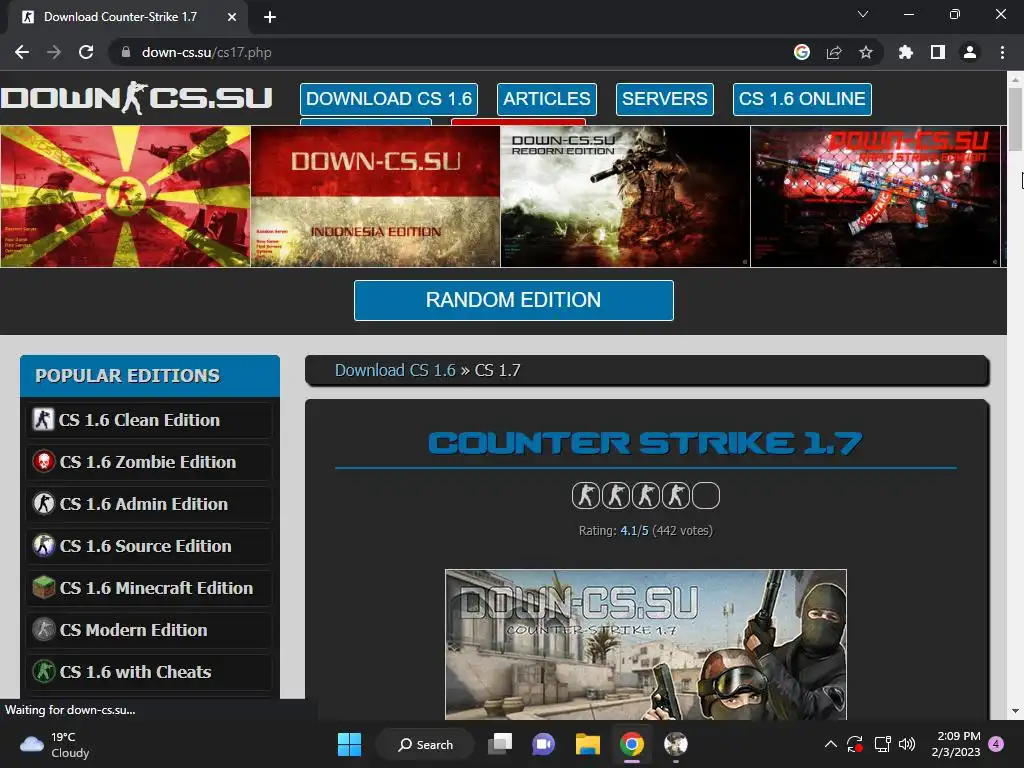Open a new browser tab
Viewport: 1024px width, 768px height.
tap(270, 17)
